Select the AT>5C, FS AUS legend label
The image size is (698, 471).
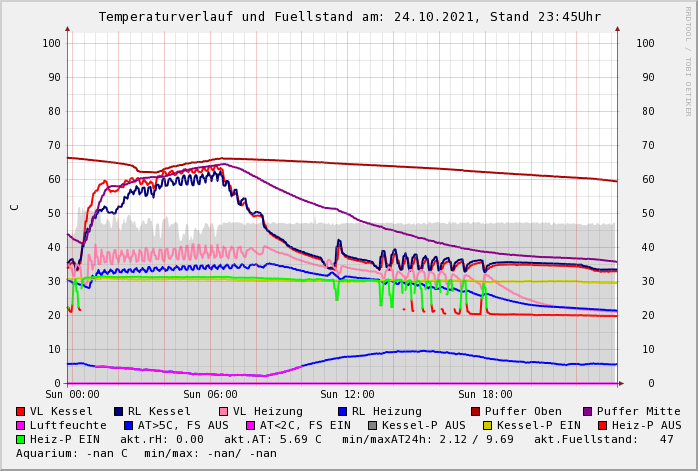pos(182,425)
